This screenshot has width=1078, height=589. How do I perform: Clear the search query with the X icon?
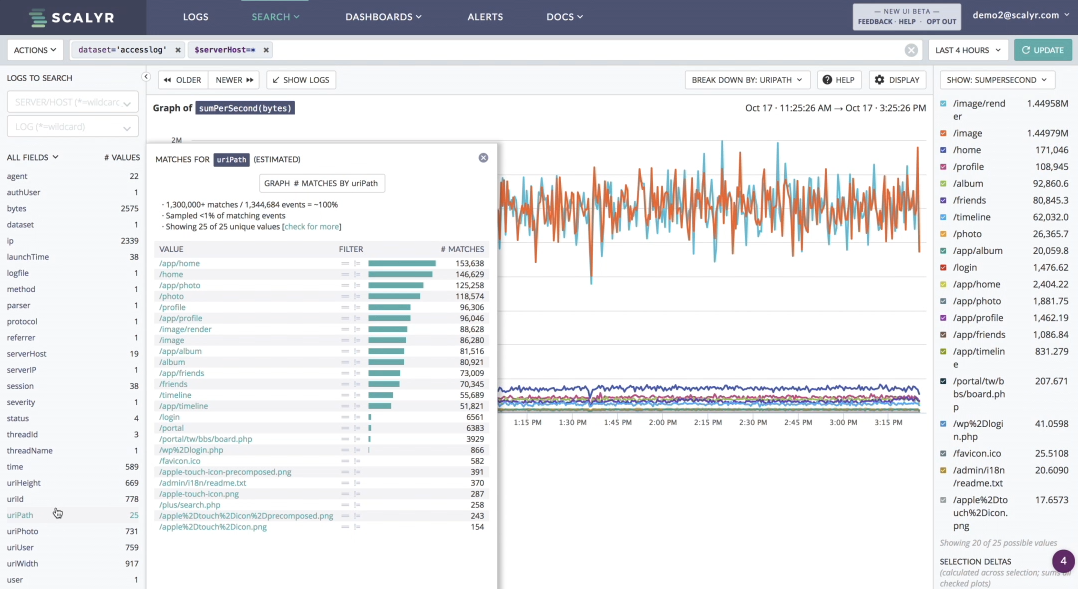(911, 50)
